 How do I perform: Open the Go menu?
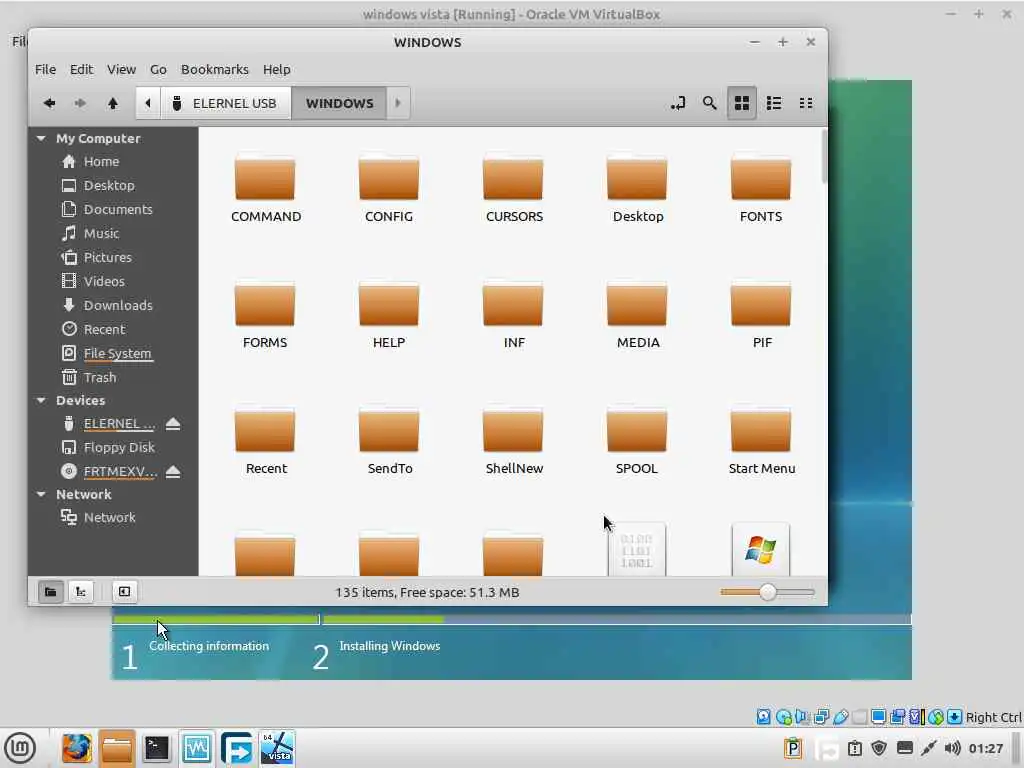[x=158, y=69]
